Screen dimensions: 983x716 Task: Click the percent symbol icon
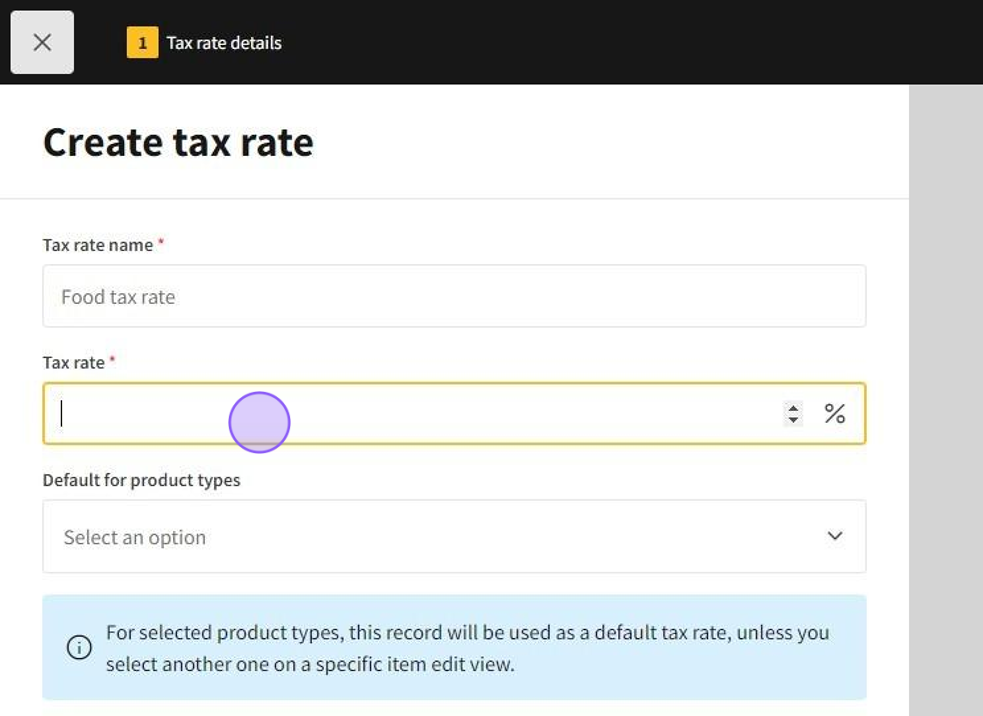coord(835,414)
